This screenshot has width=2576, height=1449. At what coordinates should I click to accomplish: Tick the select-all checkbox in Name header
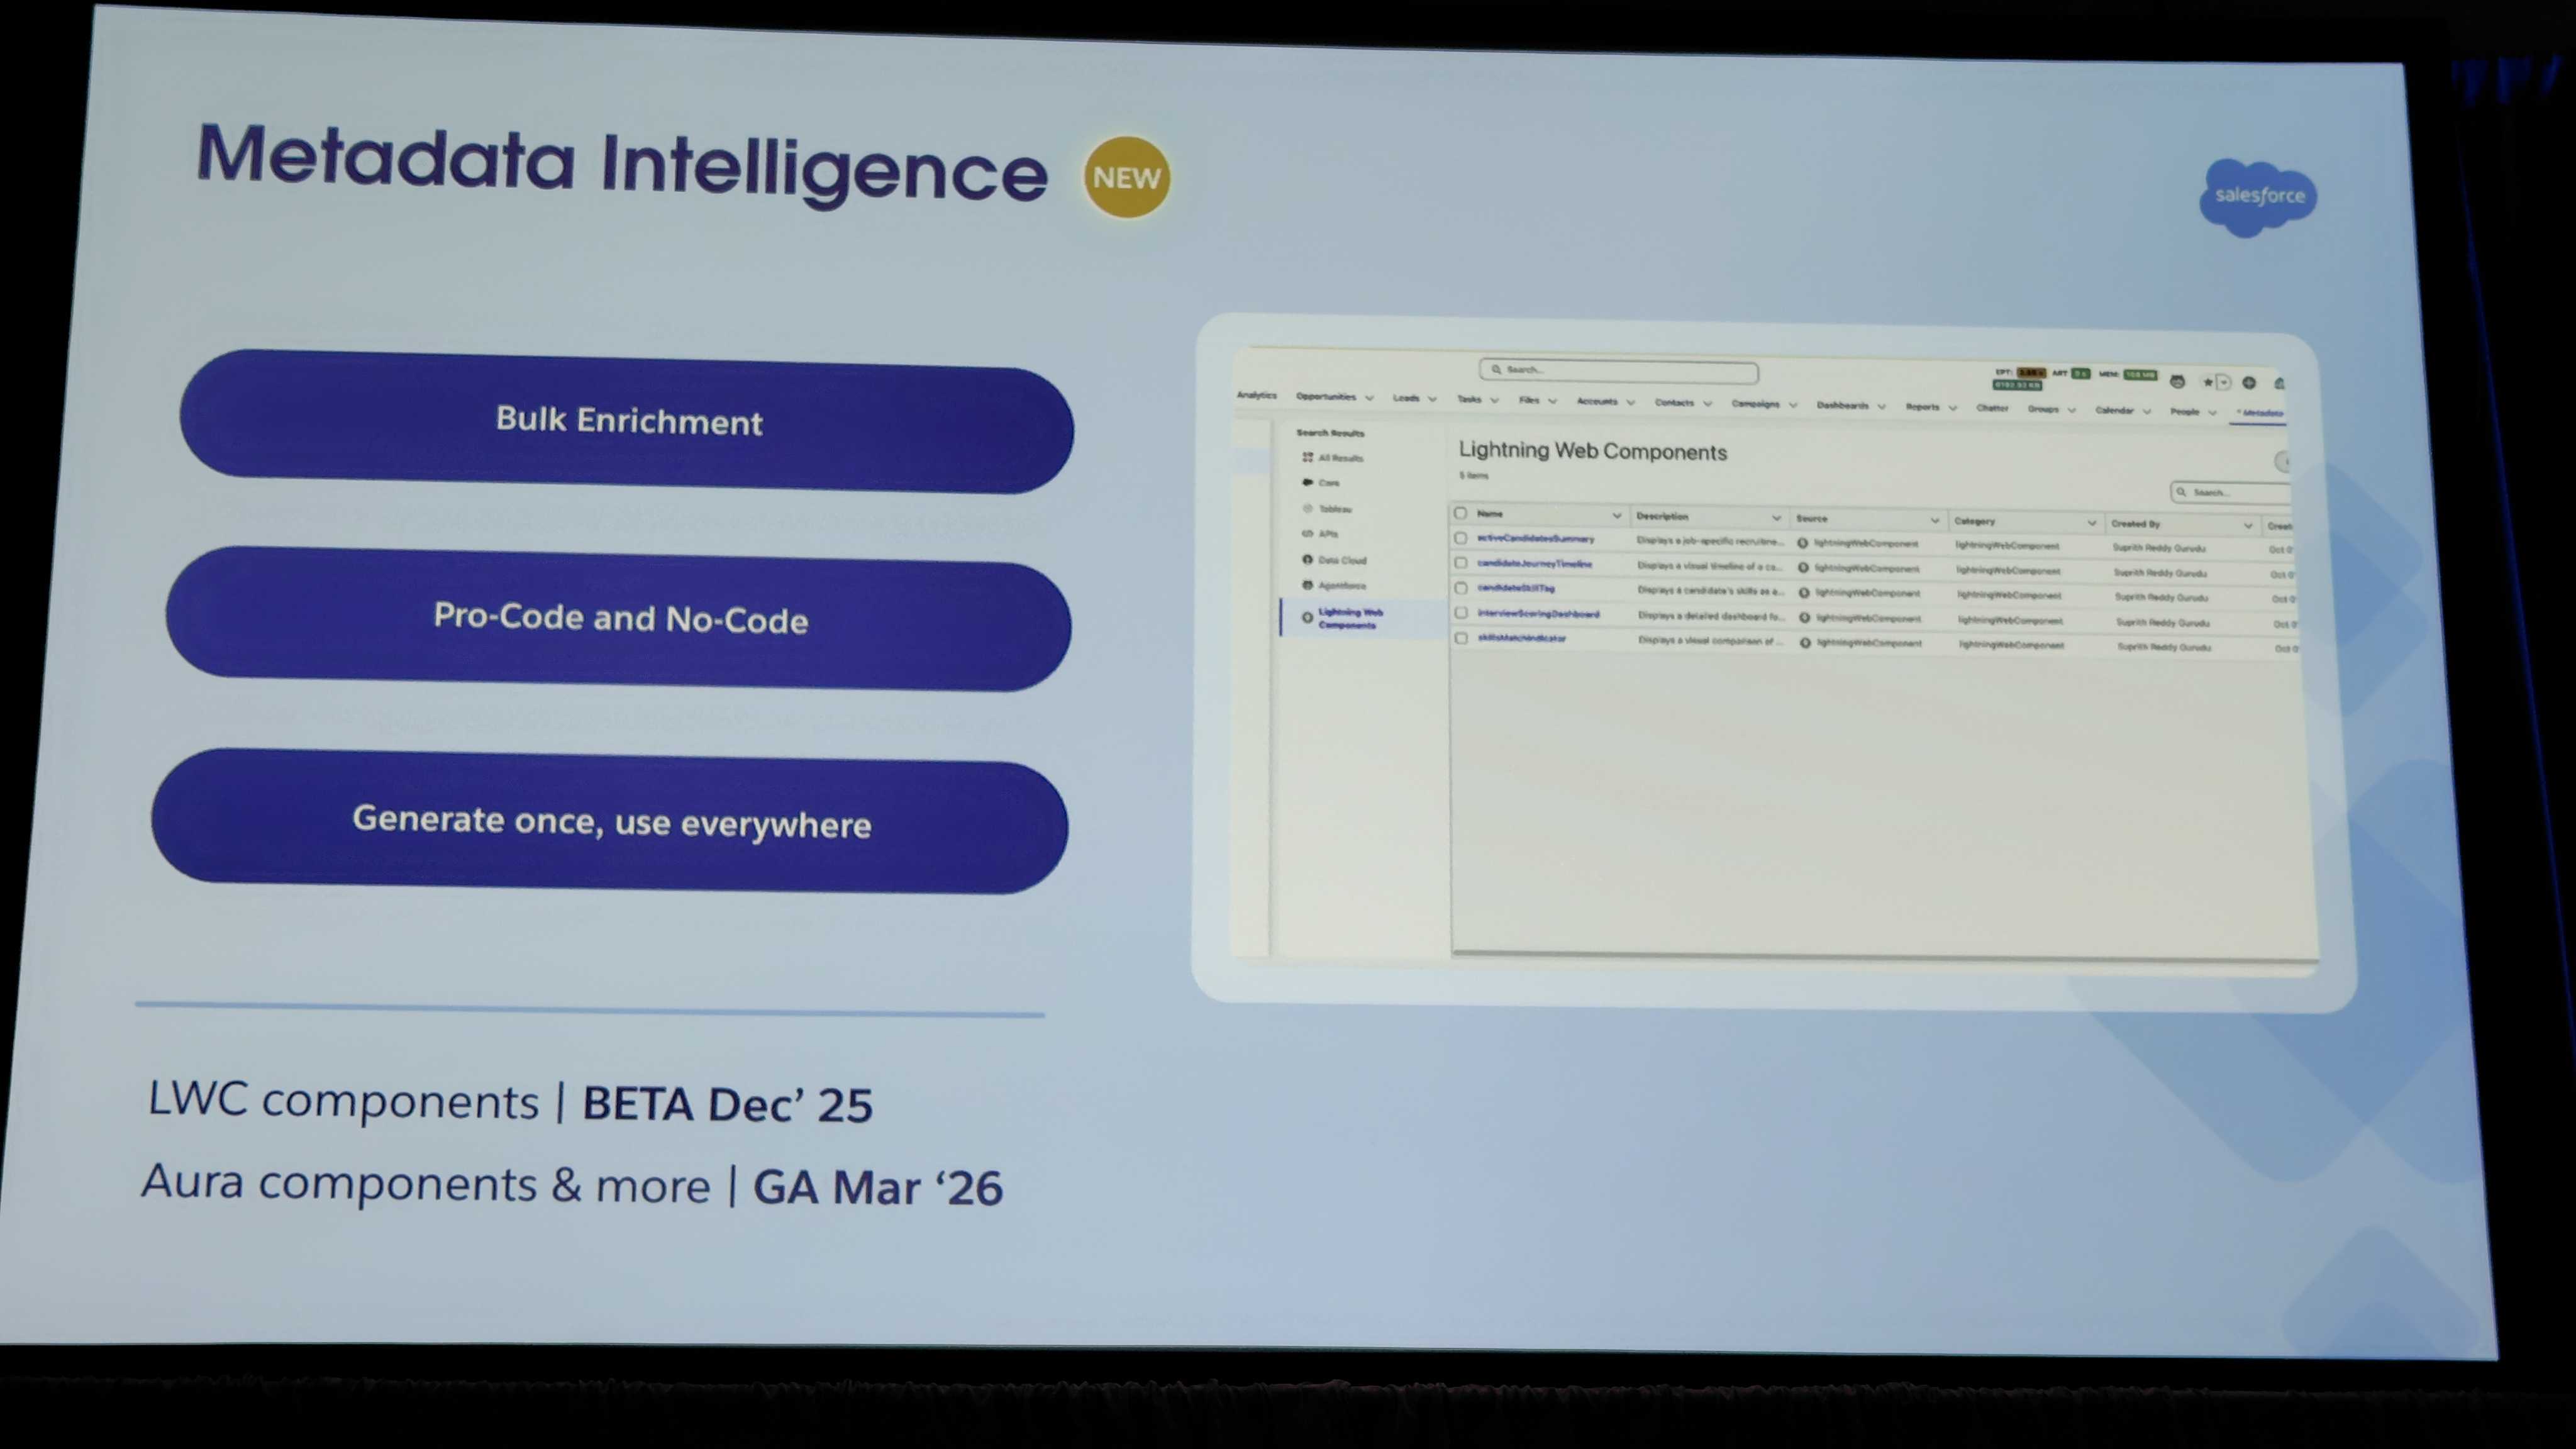pyautogui.click(x=1460, y=513)
